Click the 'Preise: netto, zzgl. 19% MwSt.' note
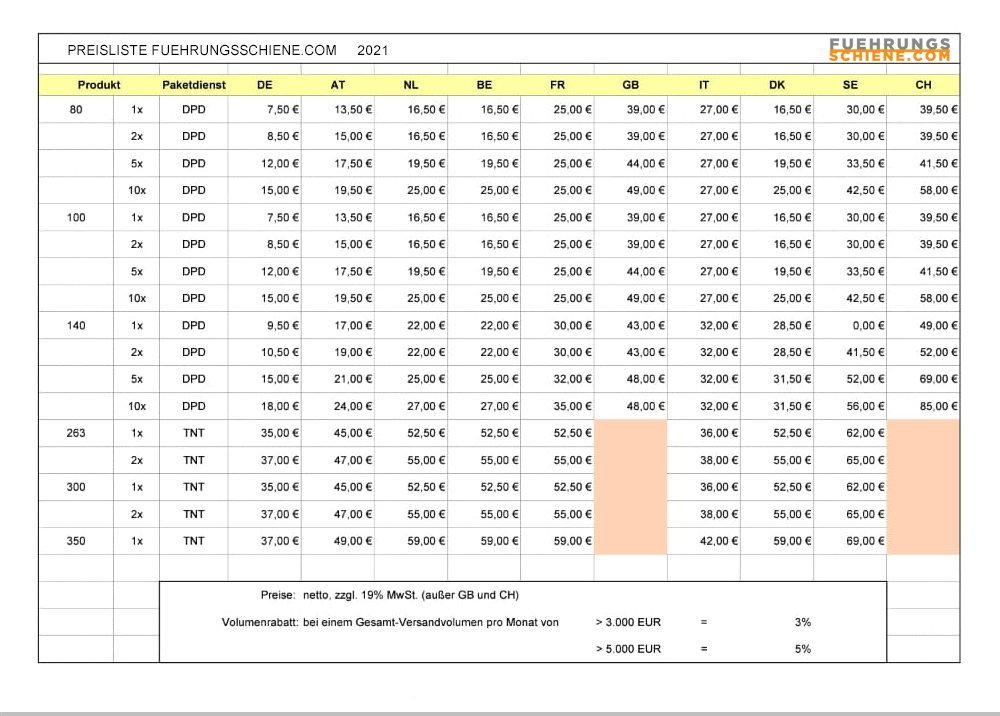Image resolution: width=1000 pixels, height=716 pixels. (x=389, y=595)
